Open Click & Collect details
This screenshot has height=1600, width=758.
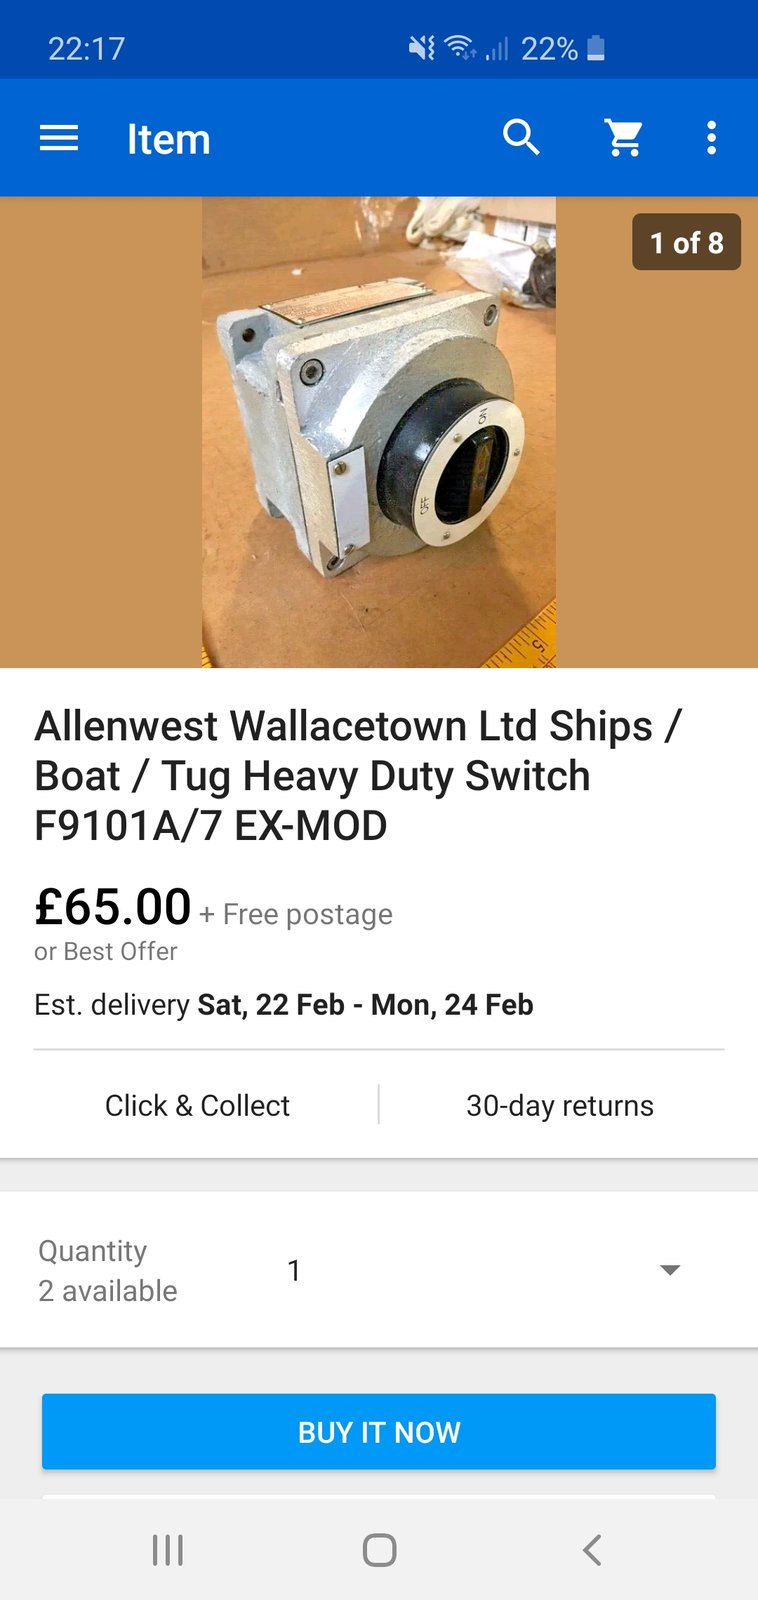(197, 1105)
